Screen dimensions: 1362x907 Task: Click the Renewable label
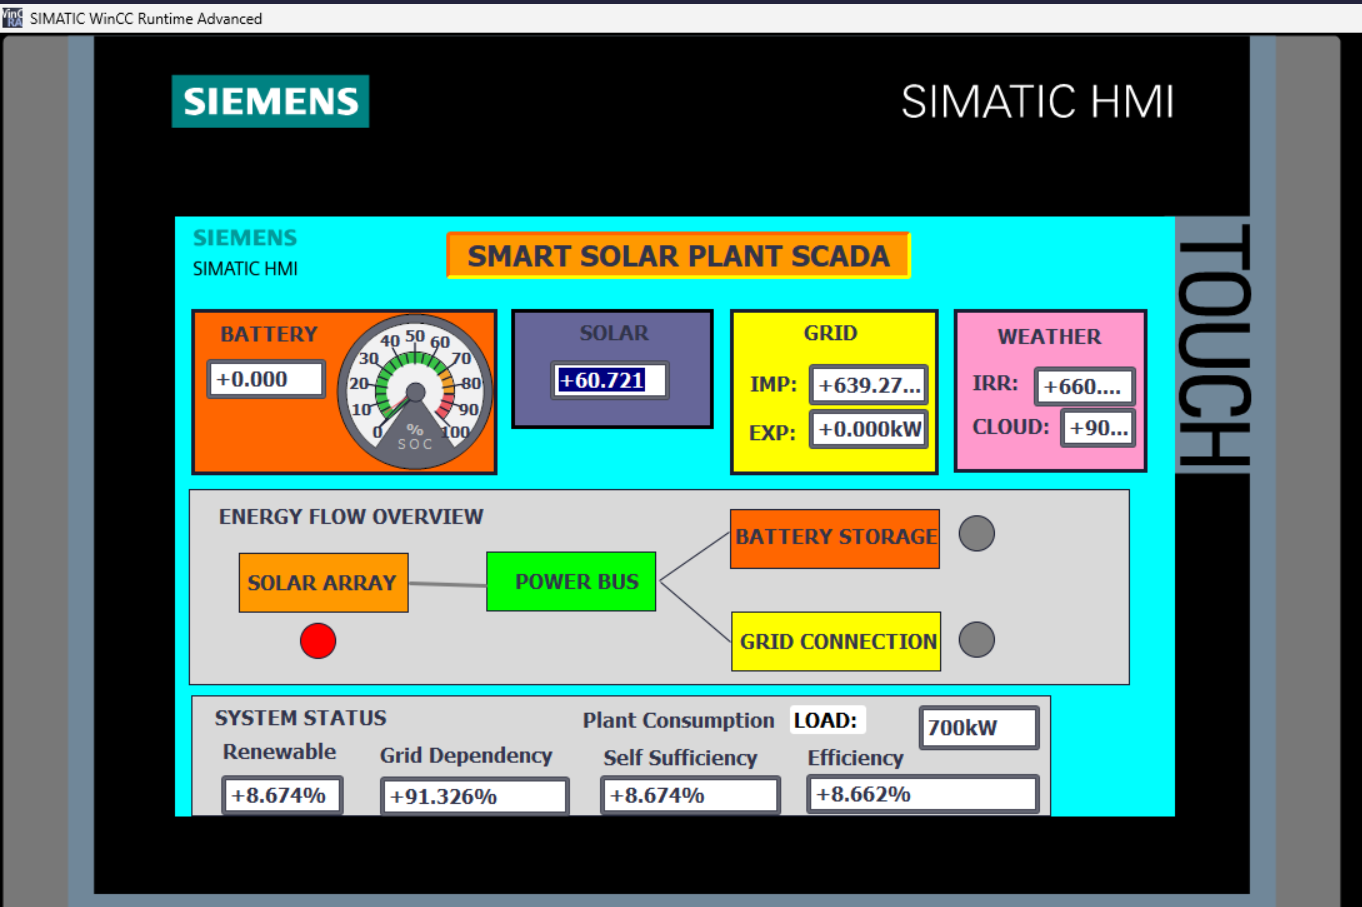pyautogui.click(x=279, y=752)
